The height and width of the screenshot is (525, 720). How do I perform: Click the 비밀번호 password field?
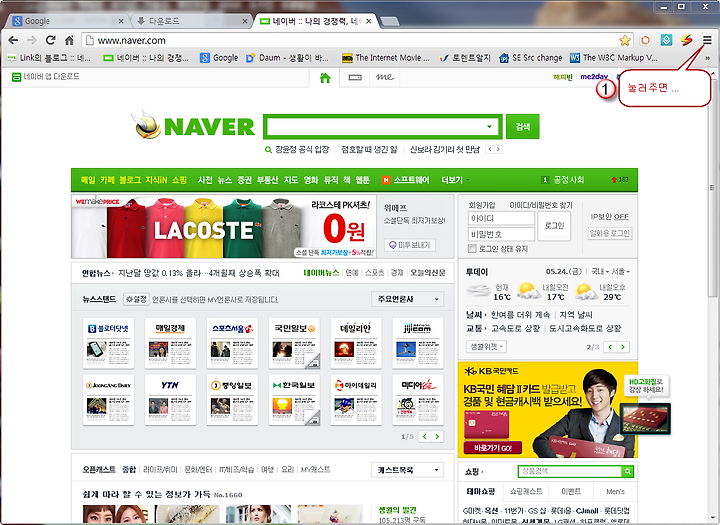click(x=501, y=234)
